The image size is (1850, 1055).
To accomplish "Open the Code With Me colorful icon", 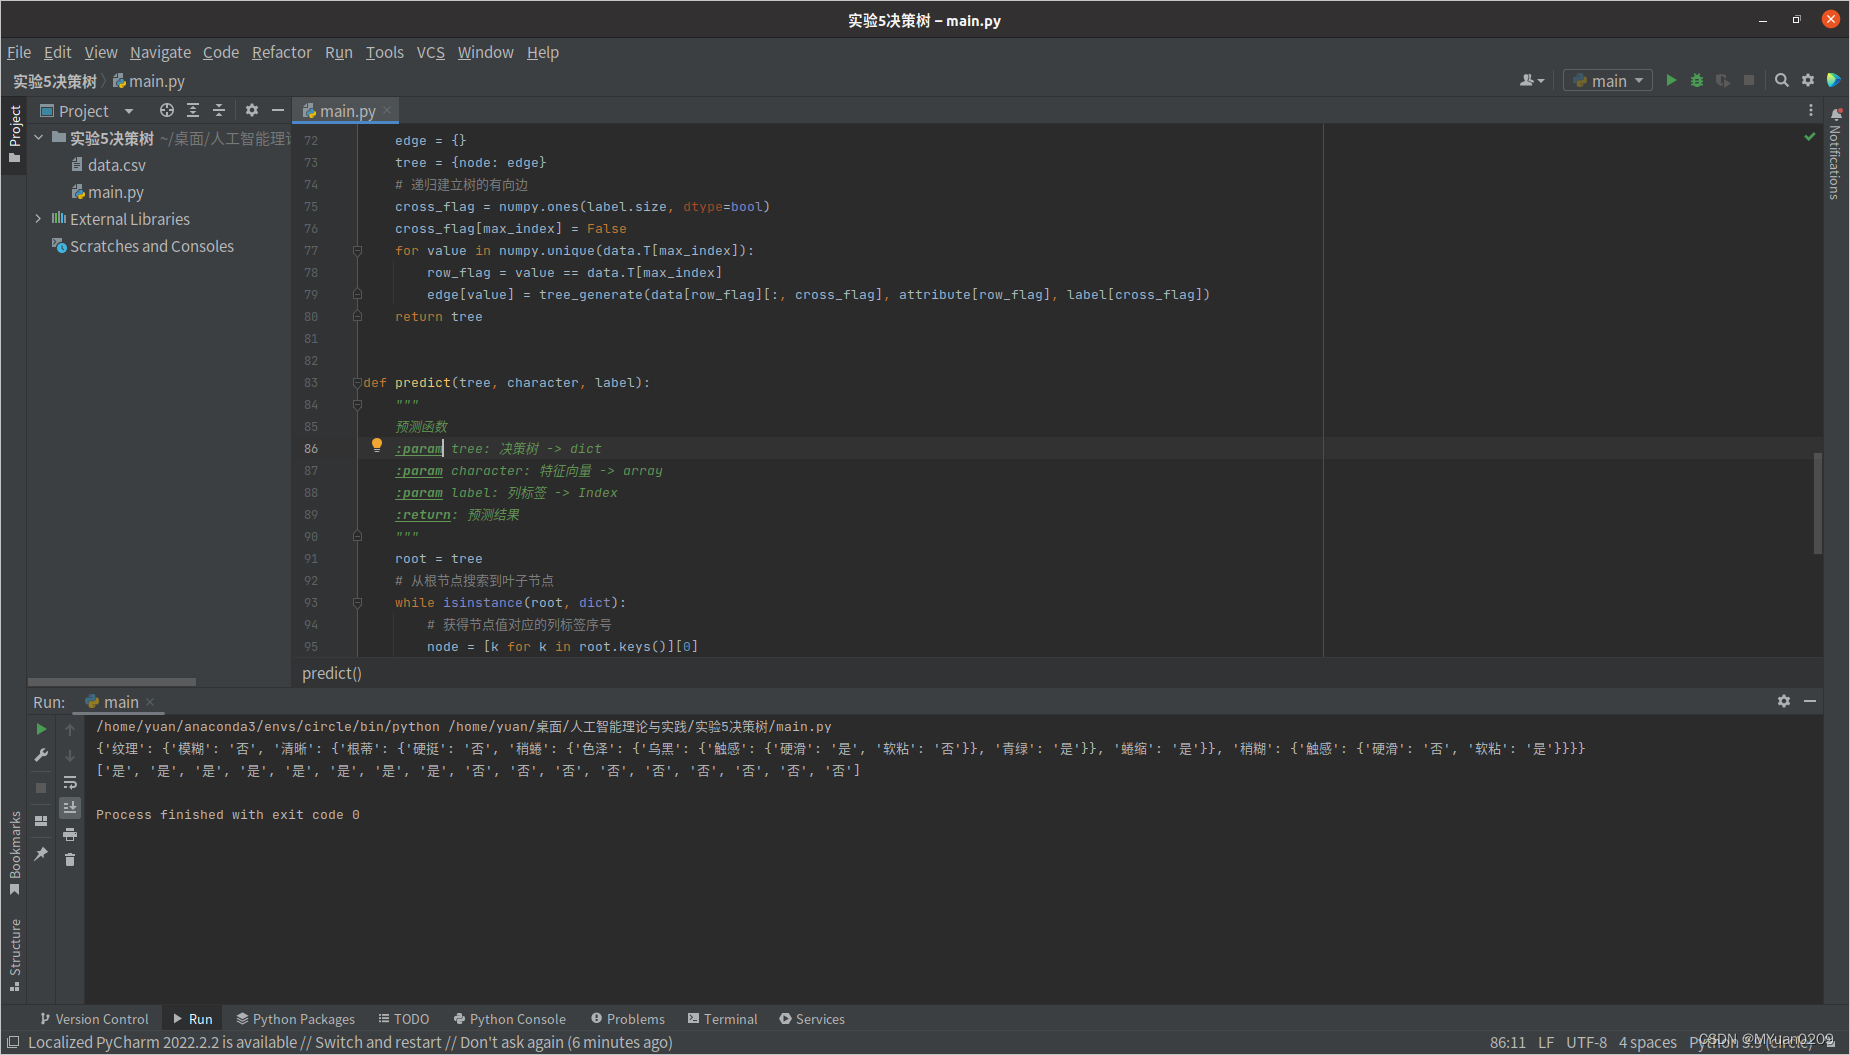I will [1834, 80].
